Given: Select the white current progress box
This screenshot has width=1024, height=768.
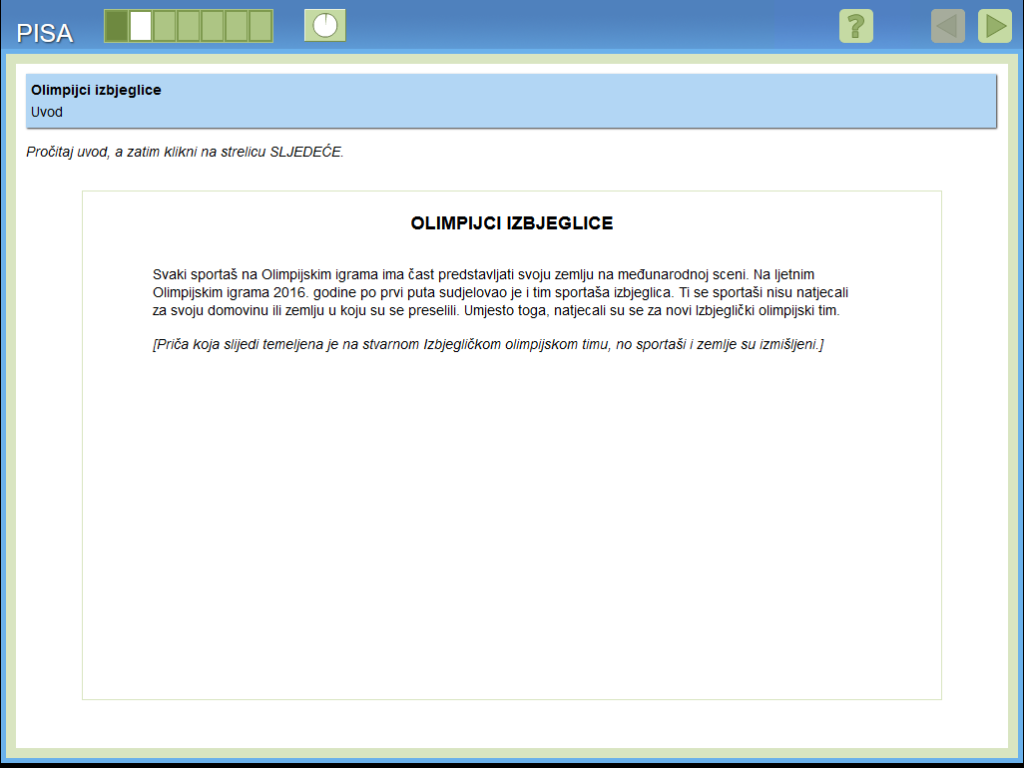Looking at the screenshot, I should [141, 26].
